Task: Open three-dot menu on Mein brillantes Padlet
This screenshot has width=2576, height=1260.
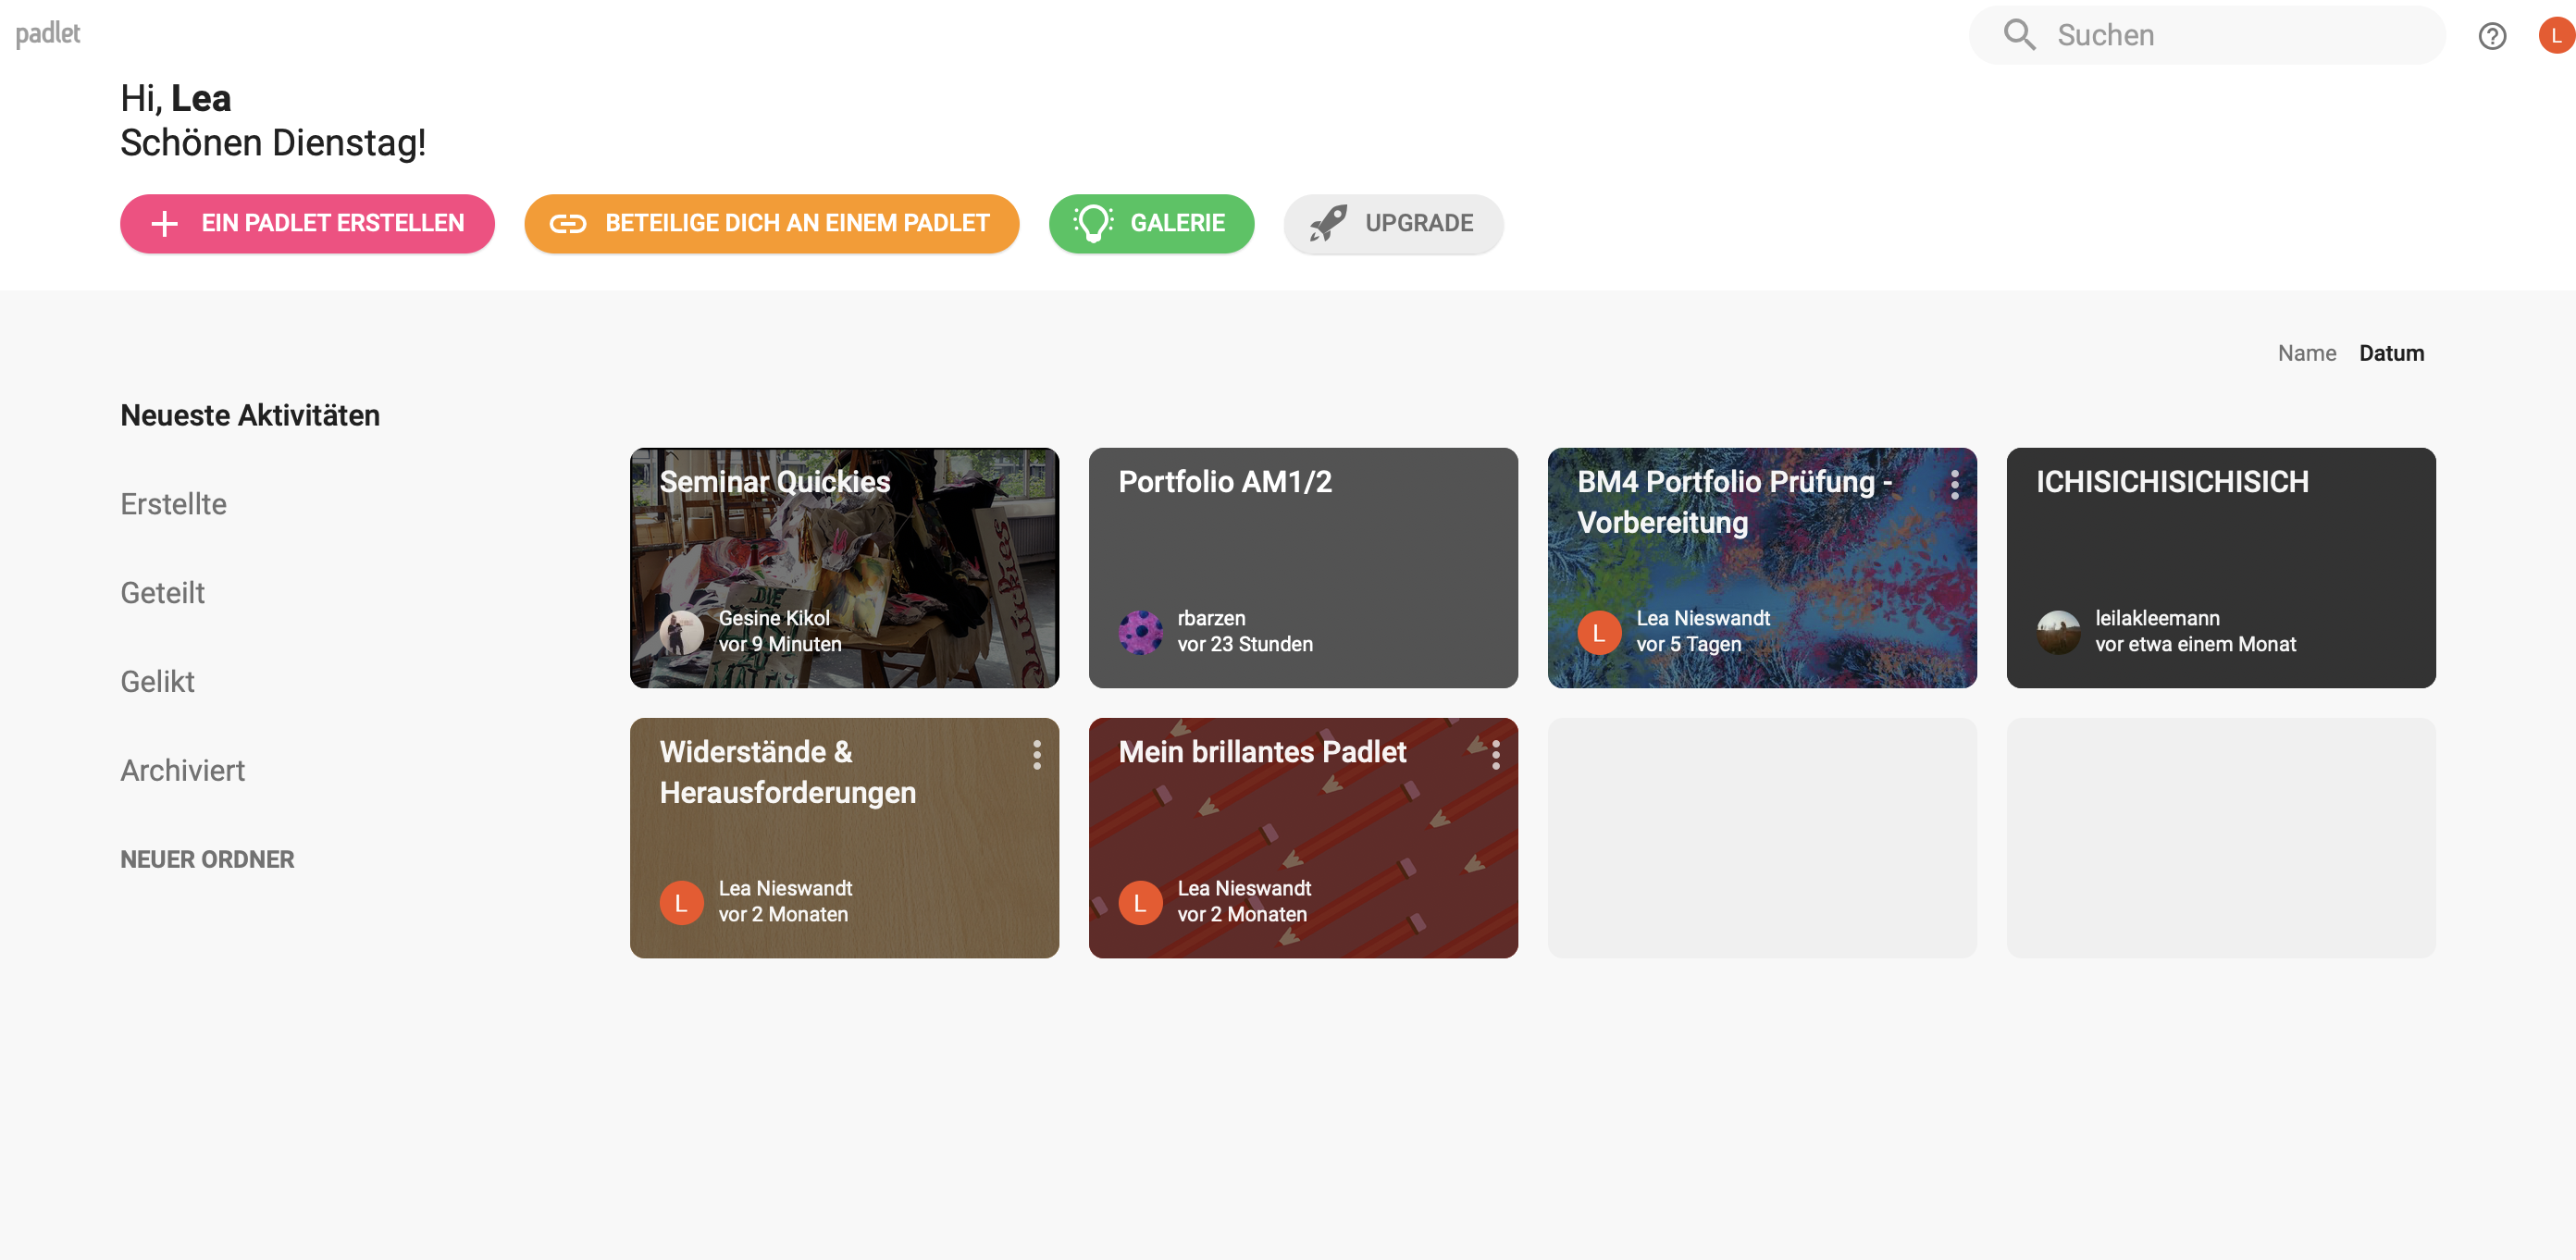Action: click(1495, 755)
